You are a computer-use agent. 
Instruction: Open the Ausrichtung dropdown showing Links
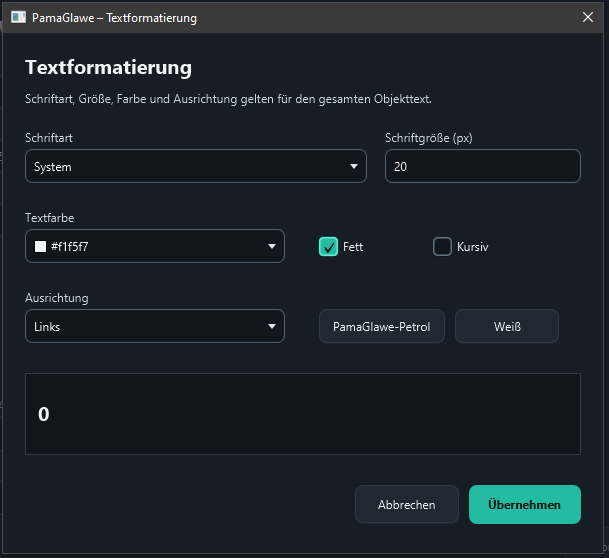click(155, 326)
